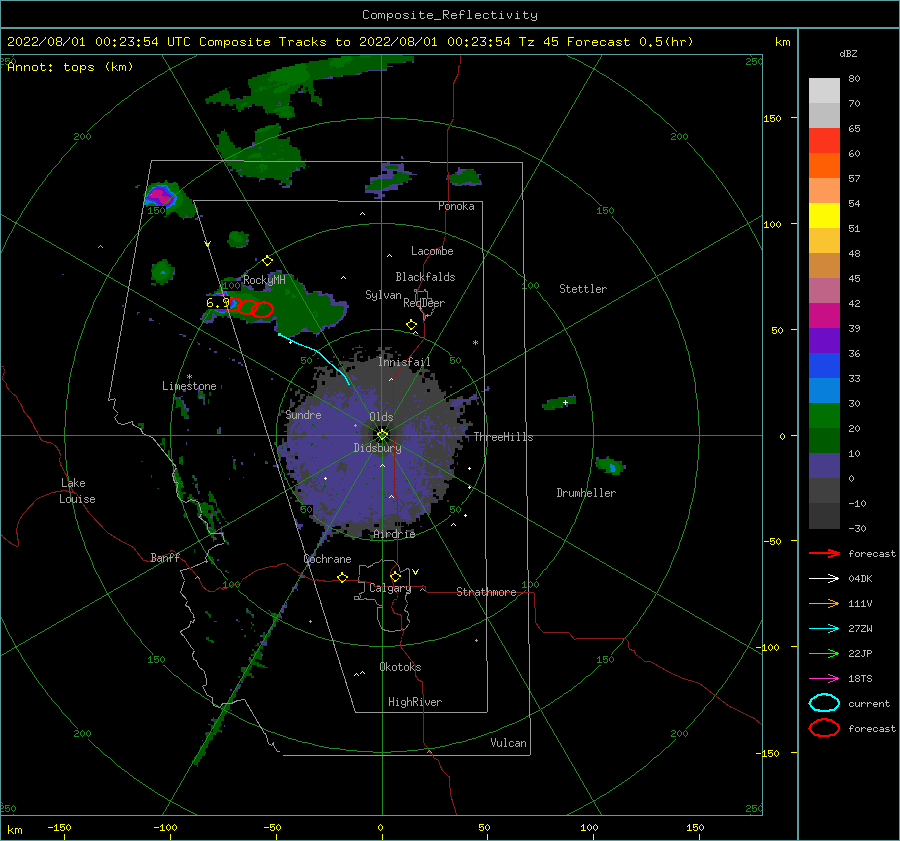Click the white 04DK arrow legend icon
Image resolution: width=900 pixels, height=841 pixels.
824,578
